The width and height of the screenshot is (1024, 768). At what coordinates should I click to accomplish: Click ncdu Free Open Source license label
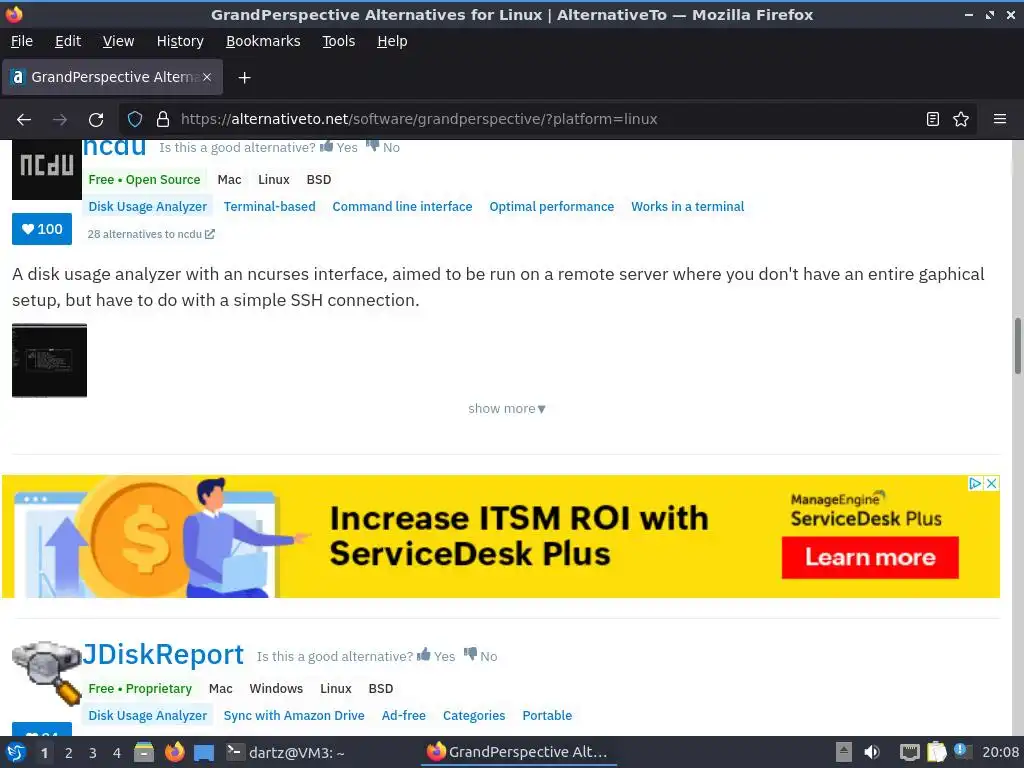pyautogui.click(x=144, y=180)
